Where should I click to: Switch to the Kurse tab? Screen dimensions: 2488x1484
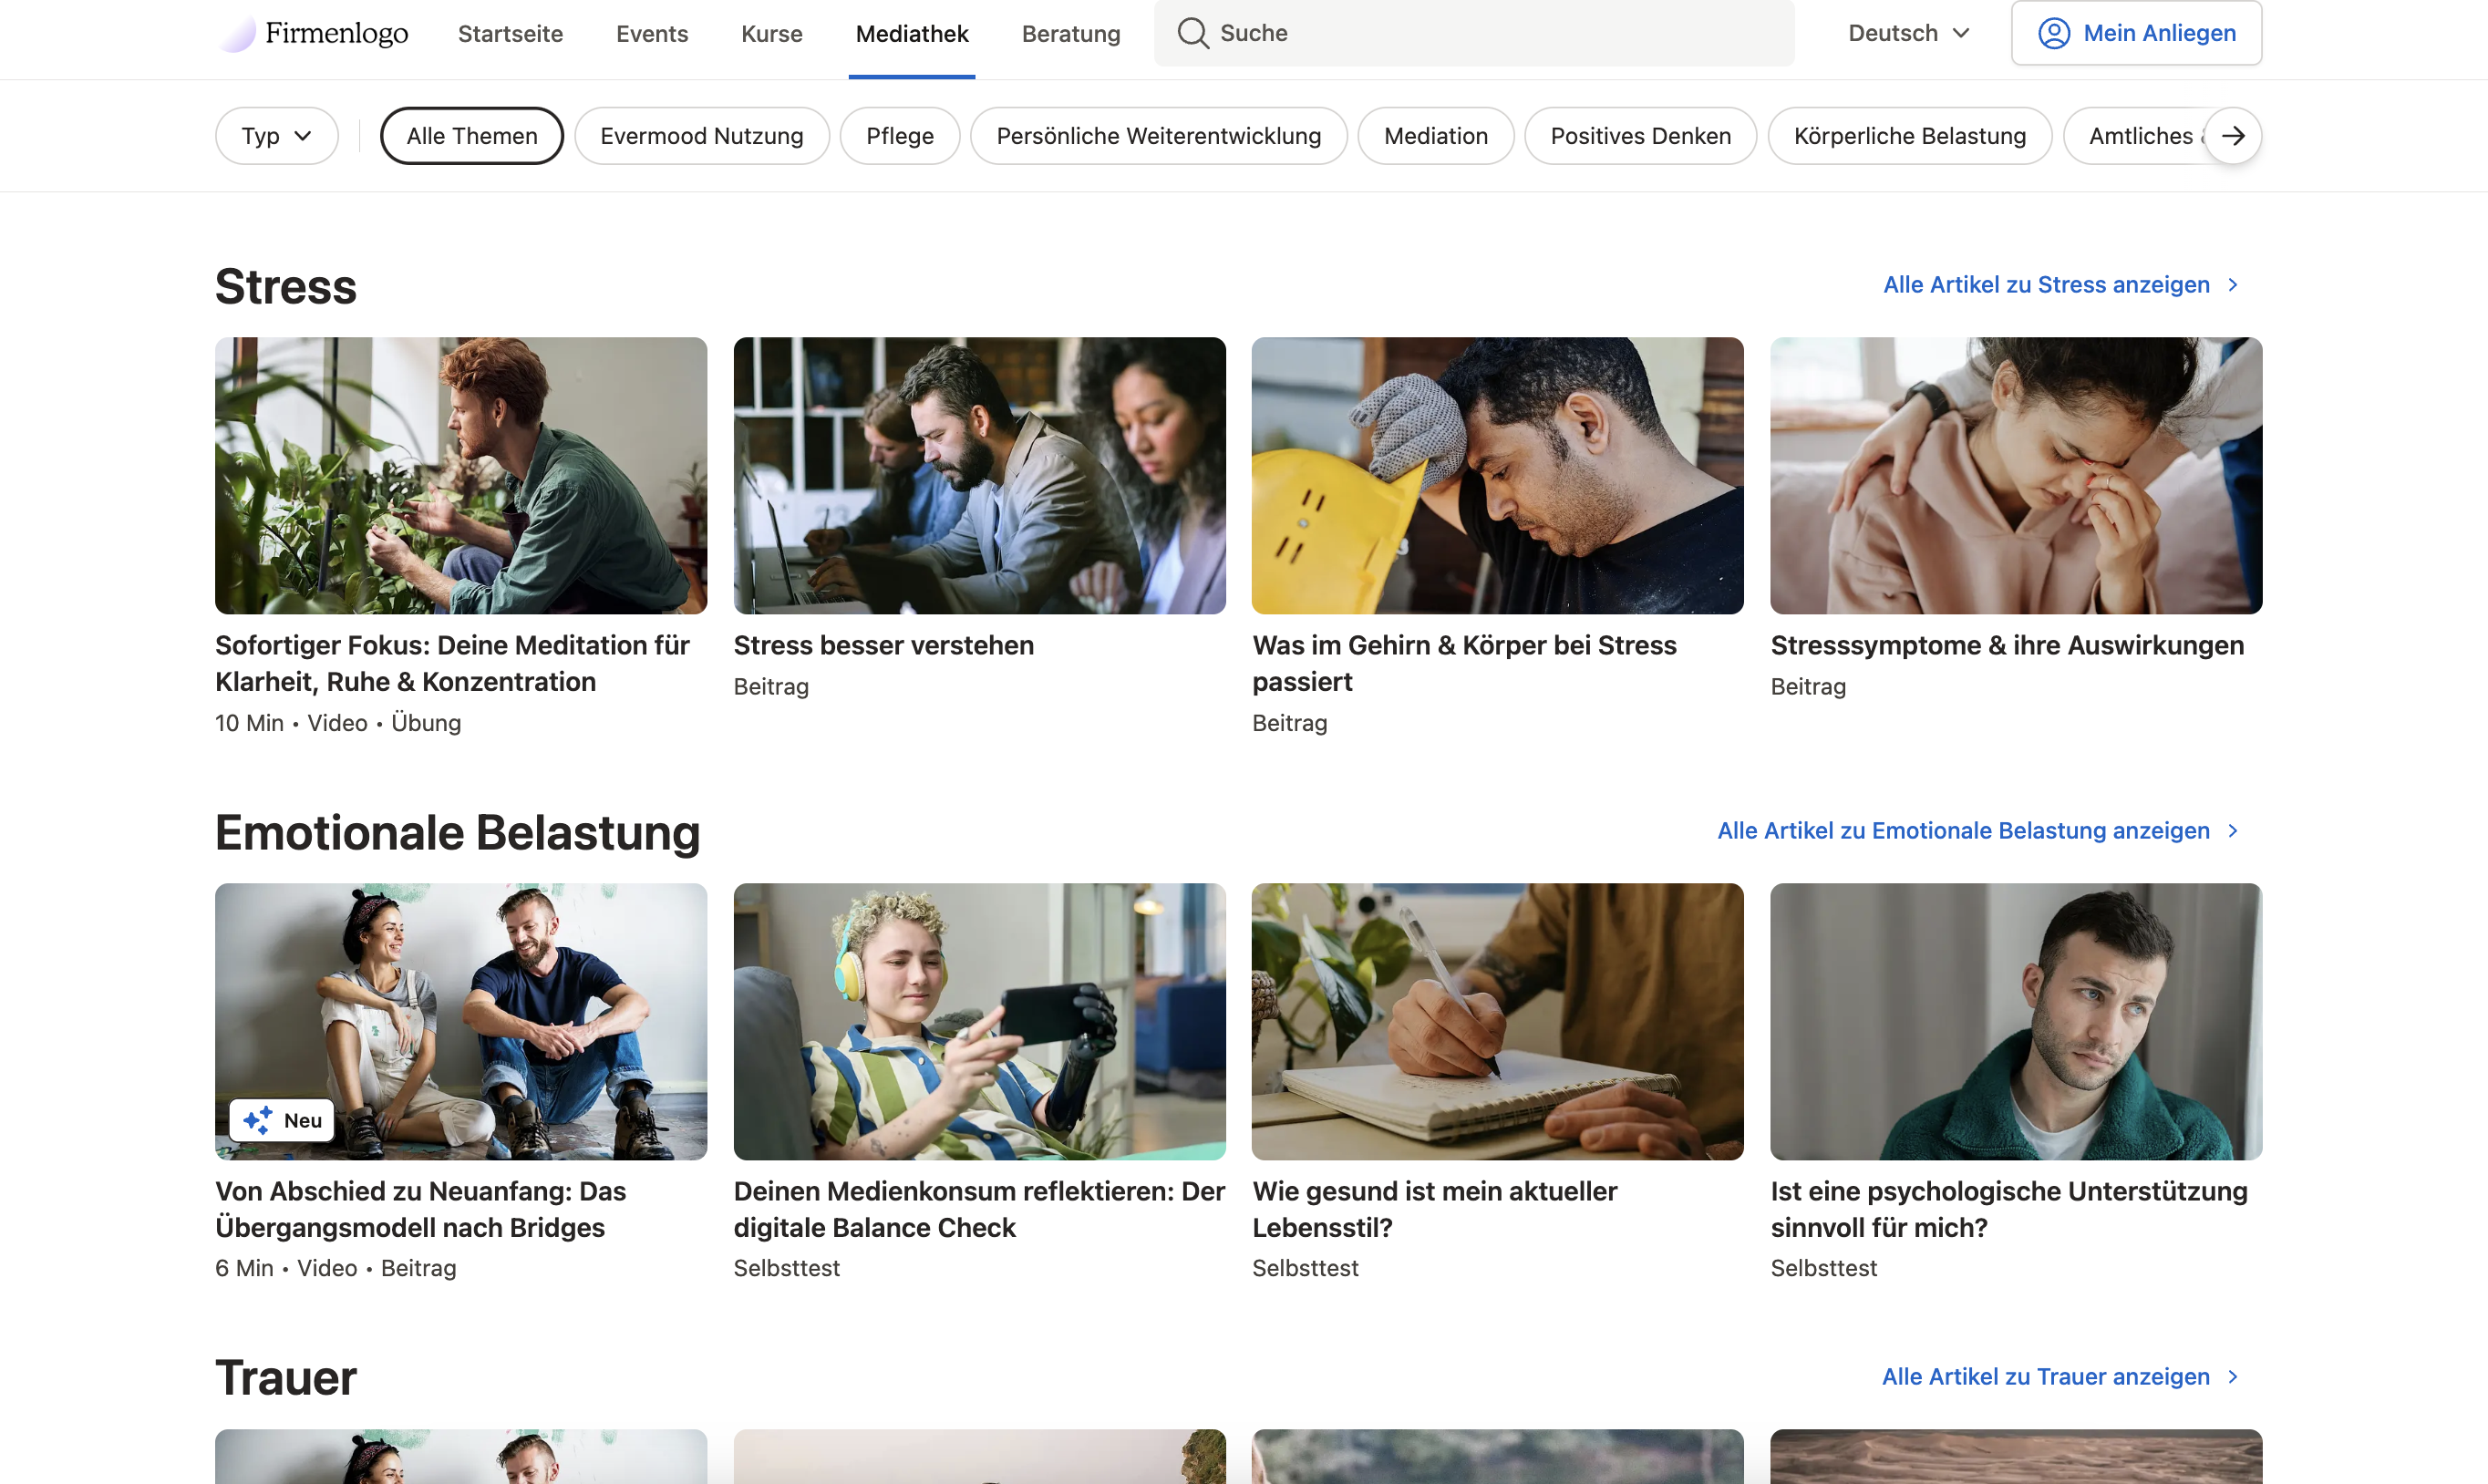pos(771,34)
